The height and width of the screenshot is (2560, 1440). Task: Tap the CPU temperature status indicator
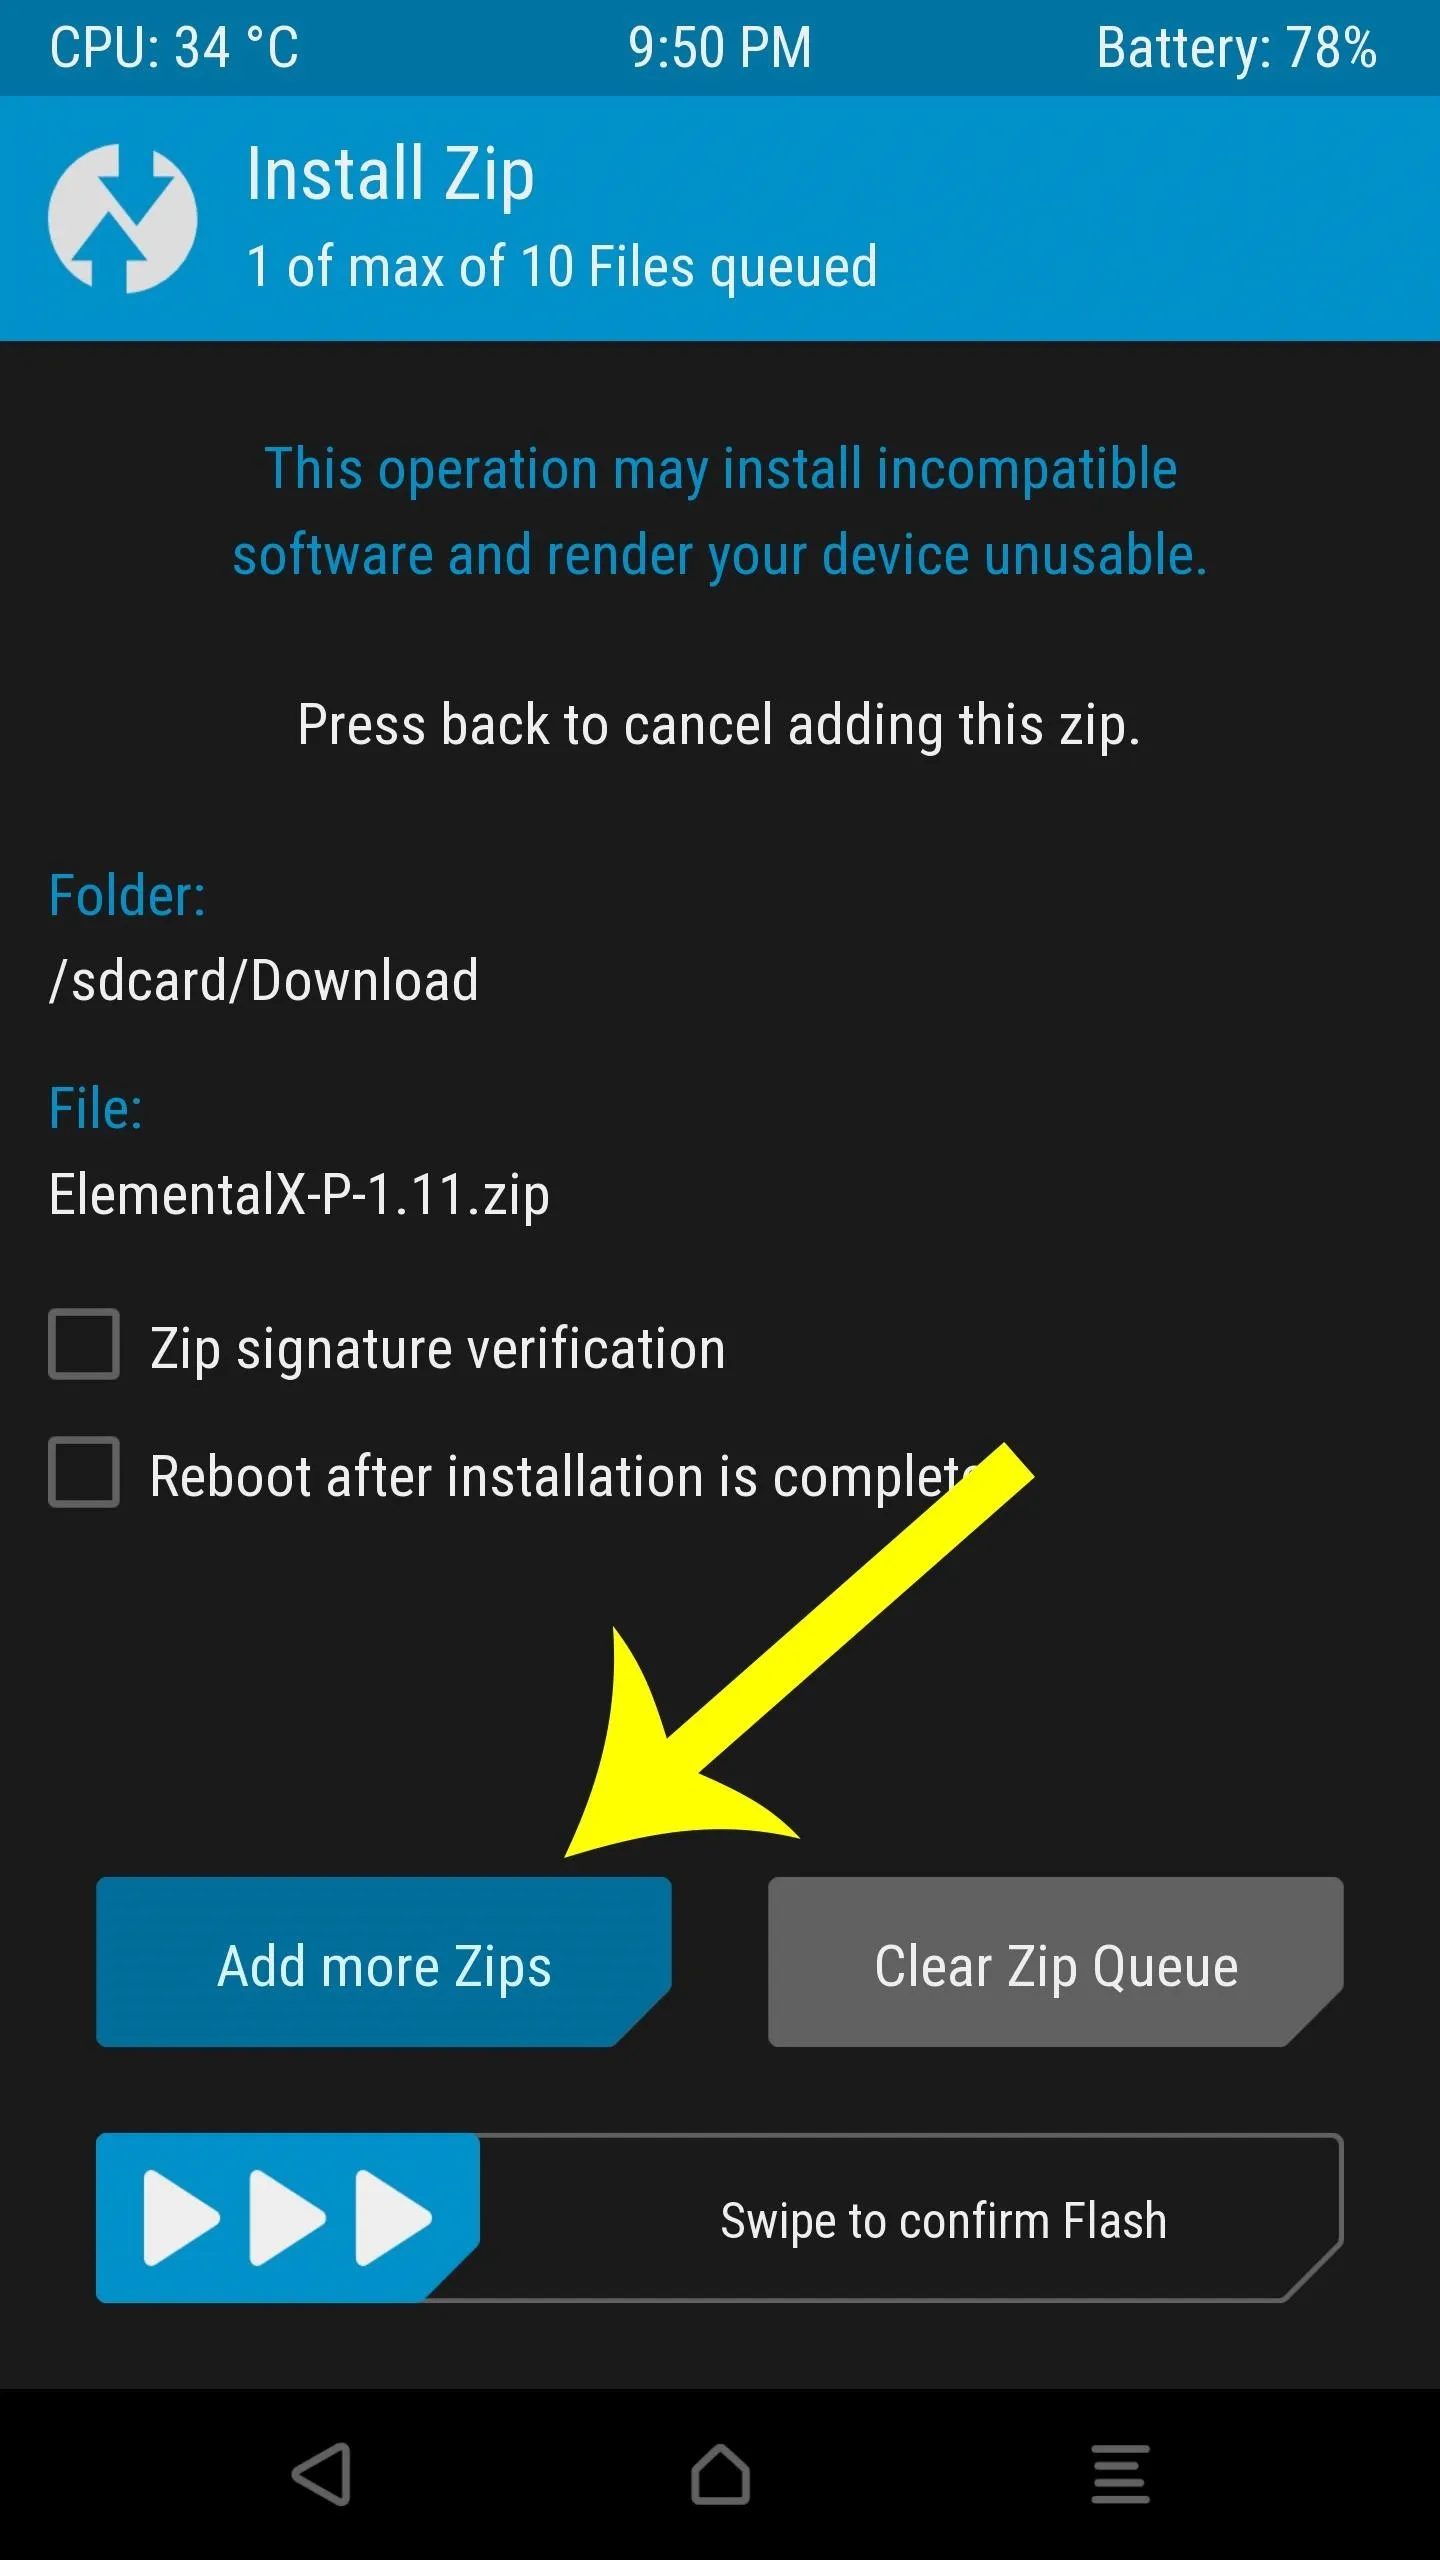click(174, 48)
